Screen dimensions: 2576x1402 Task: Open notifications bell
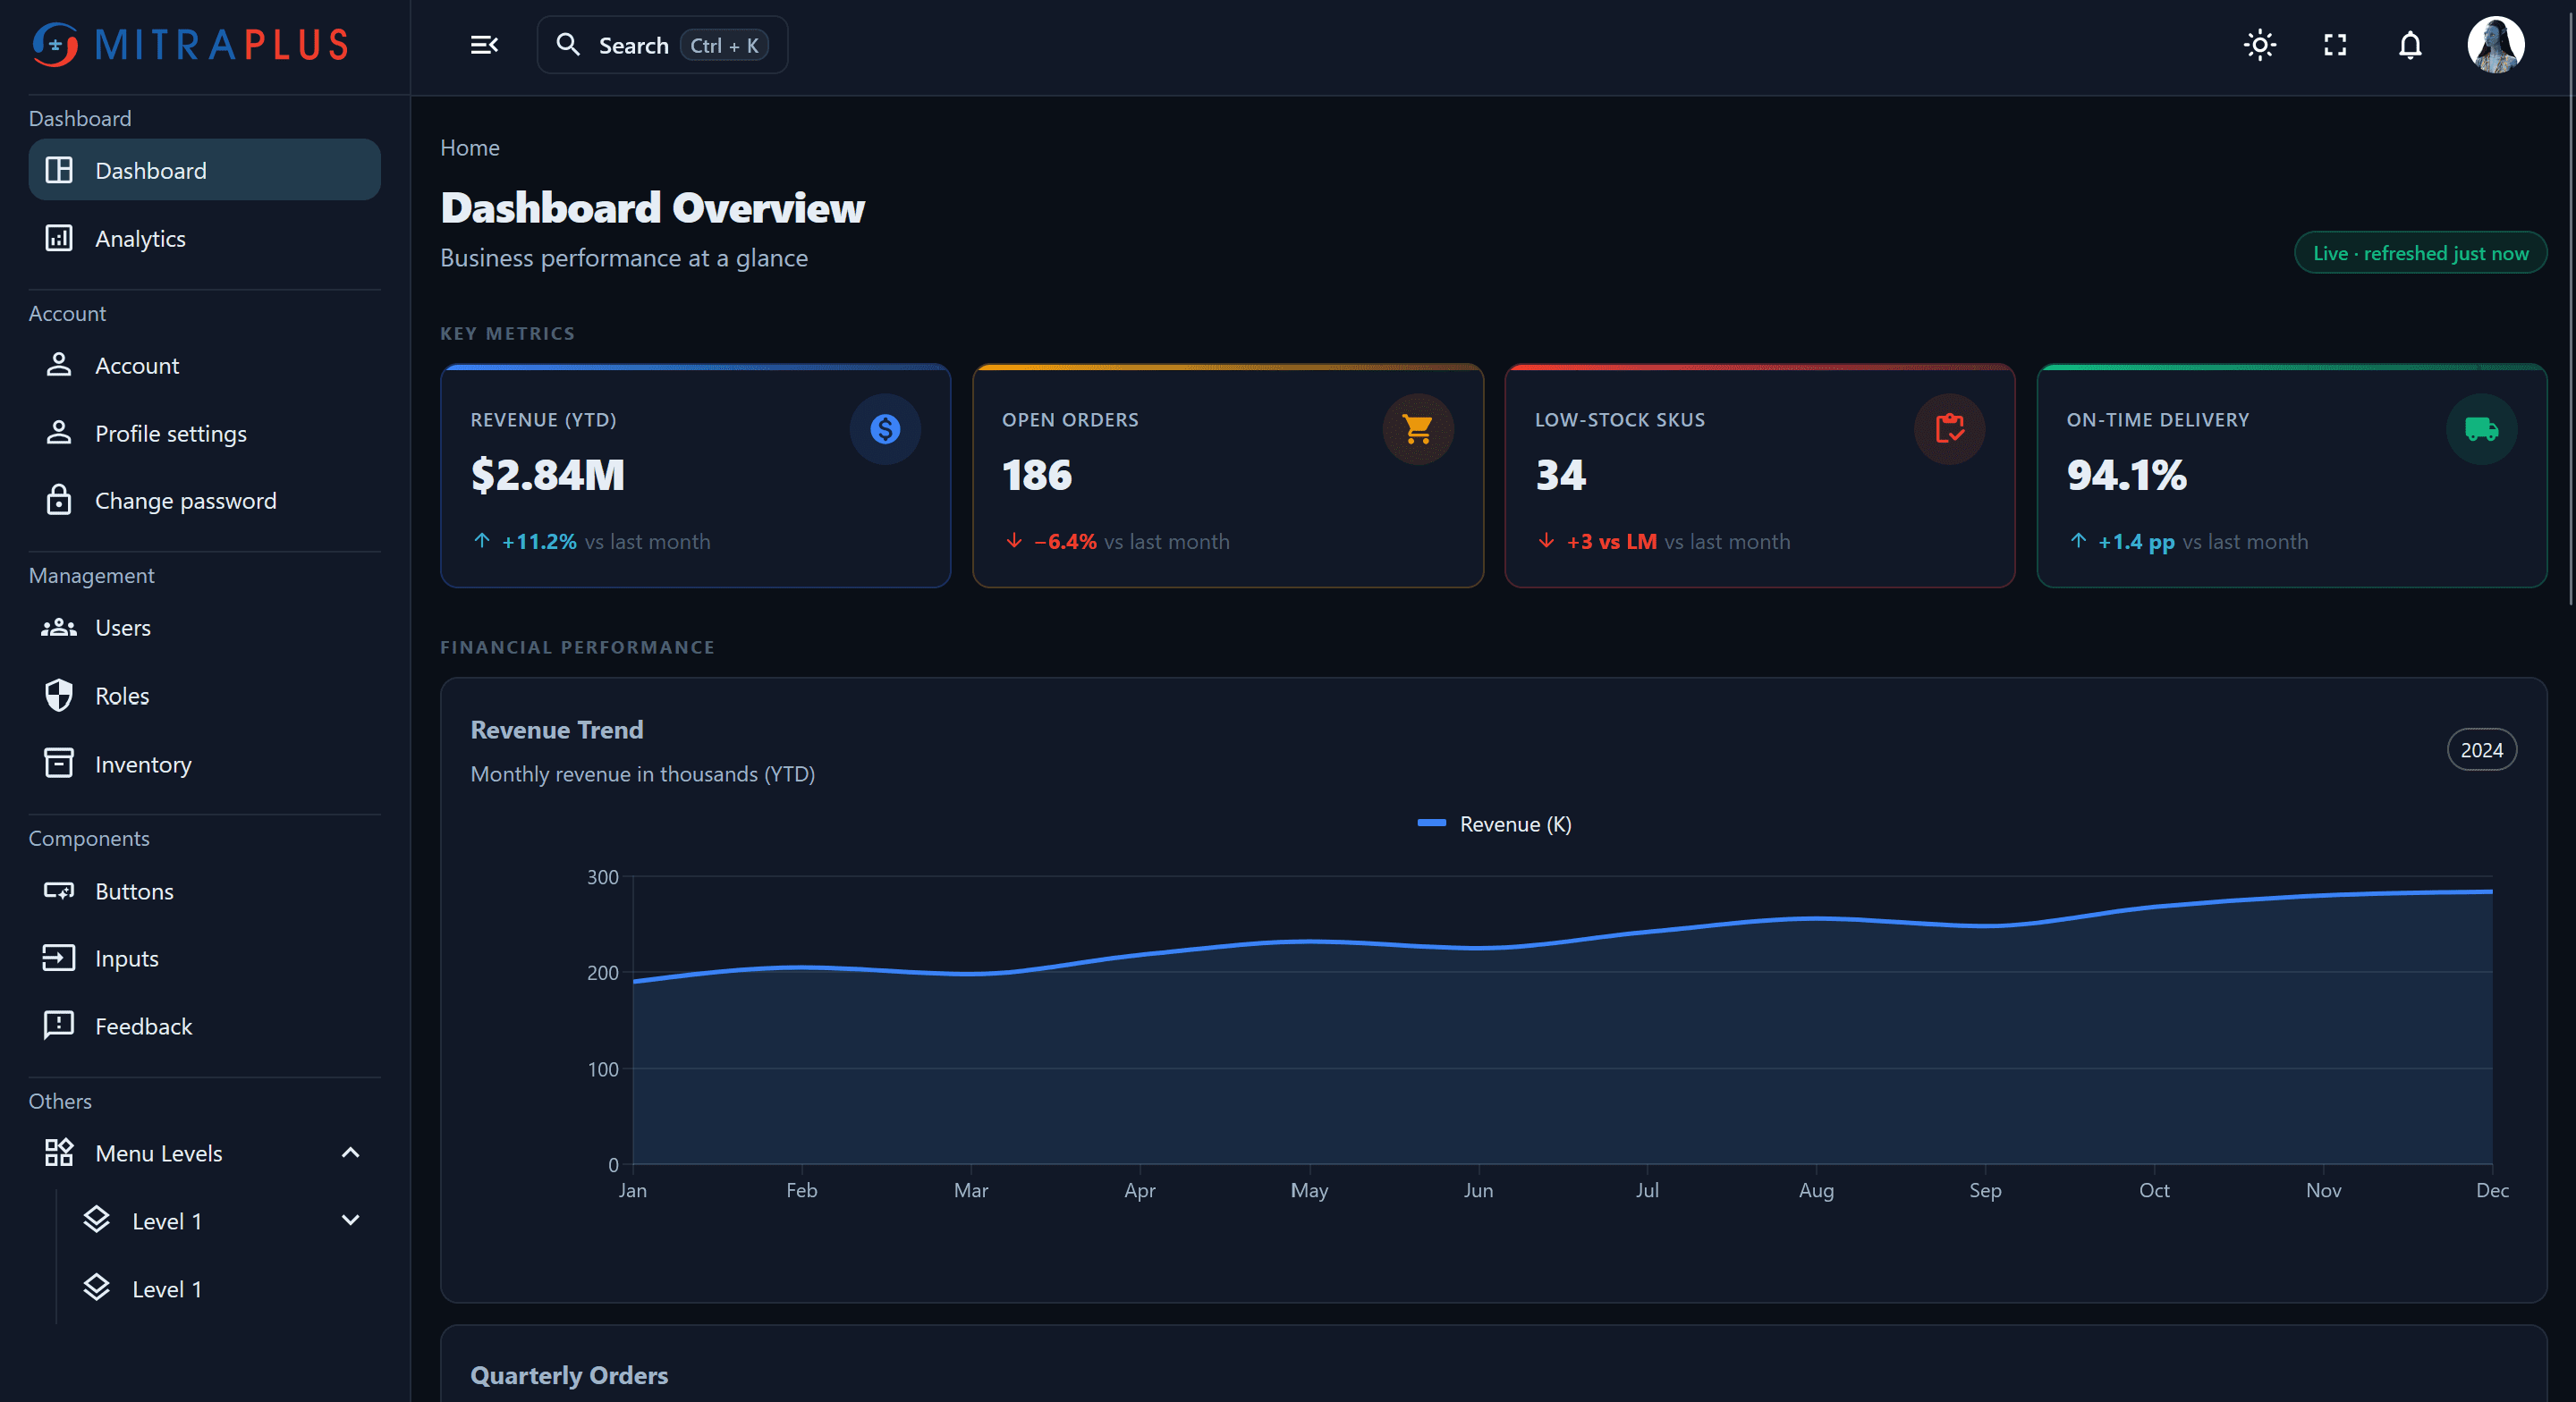(2410, 45)
